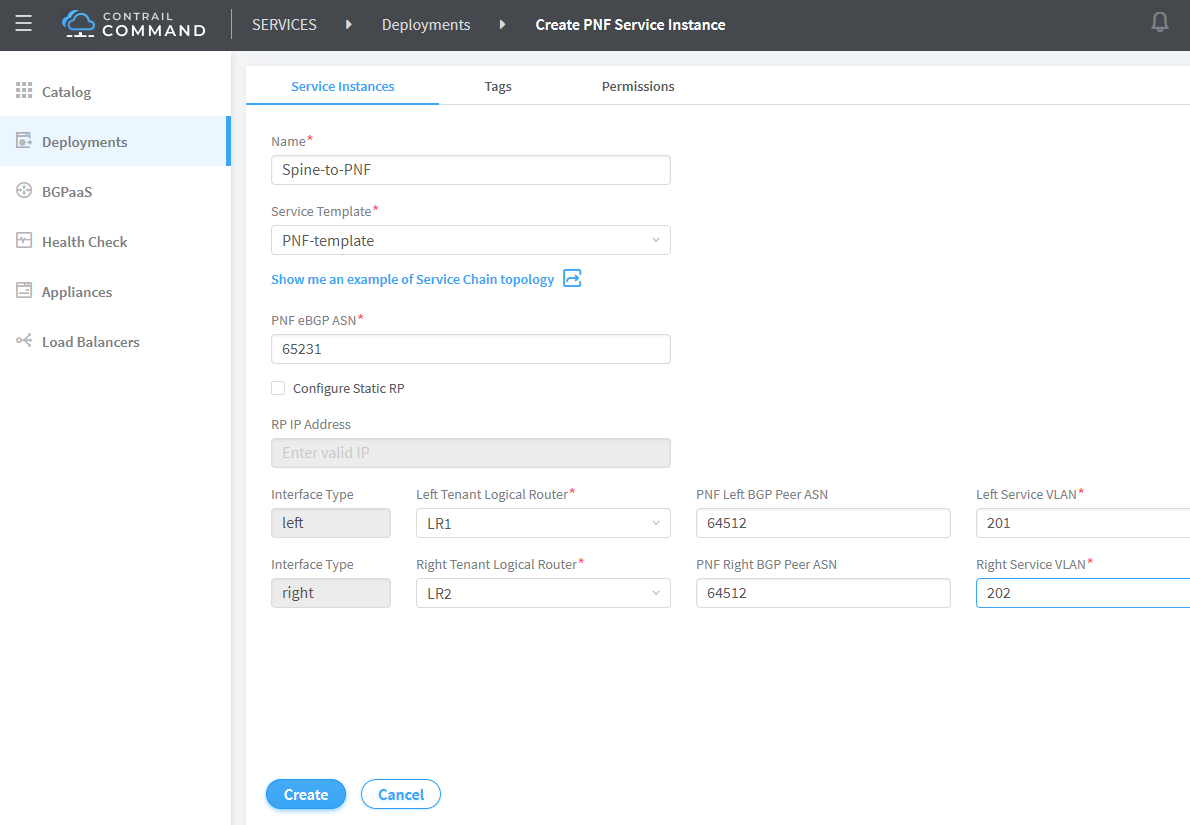Click the Appliances sidebar icon
The height and width of the screenshot is (825, 1190).
pos(24,291)
